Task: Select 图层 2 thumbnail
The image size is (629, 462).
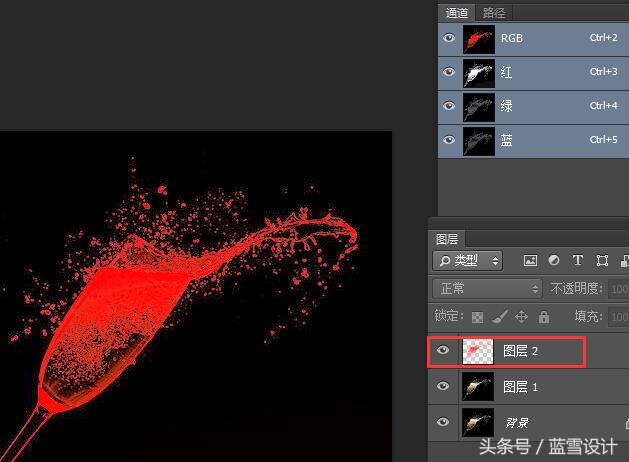Action: (x=478, y=352)
